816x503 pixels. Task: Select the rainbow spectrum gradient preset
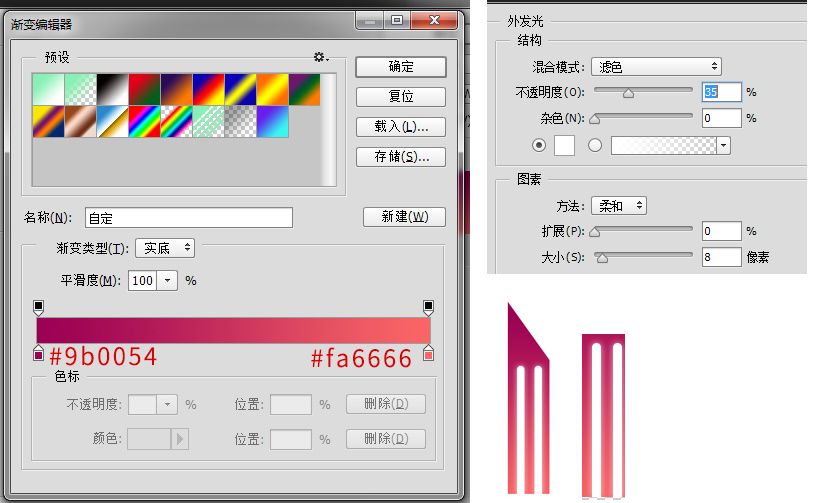click(144, 122)
